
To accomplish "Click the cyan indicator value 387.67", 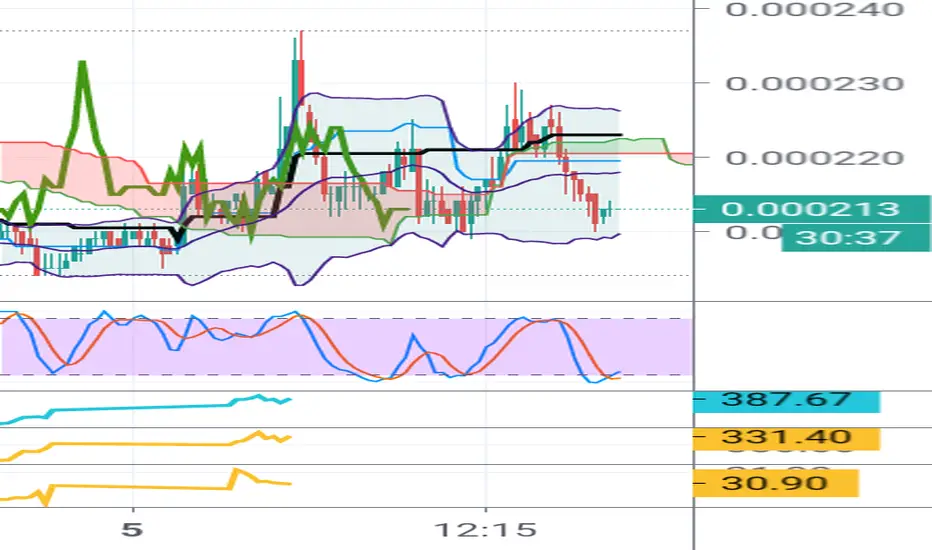I will click(786, 399).
